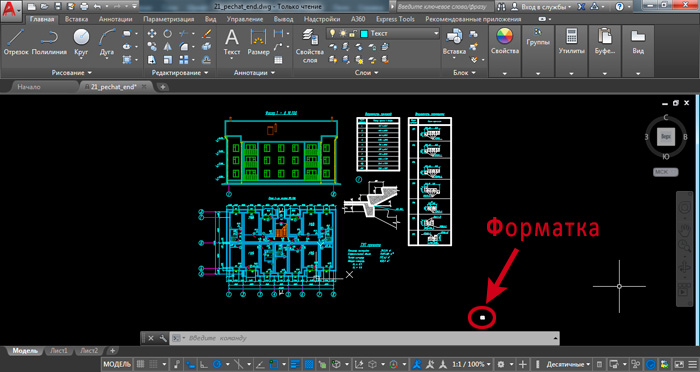Toggle object snap in status bar
Screen dimensions: 700x372
pos(273,364)
